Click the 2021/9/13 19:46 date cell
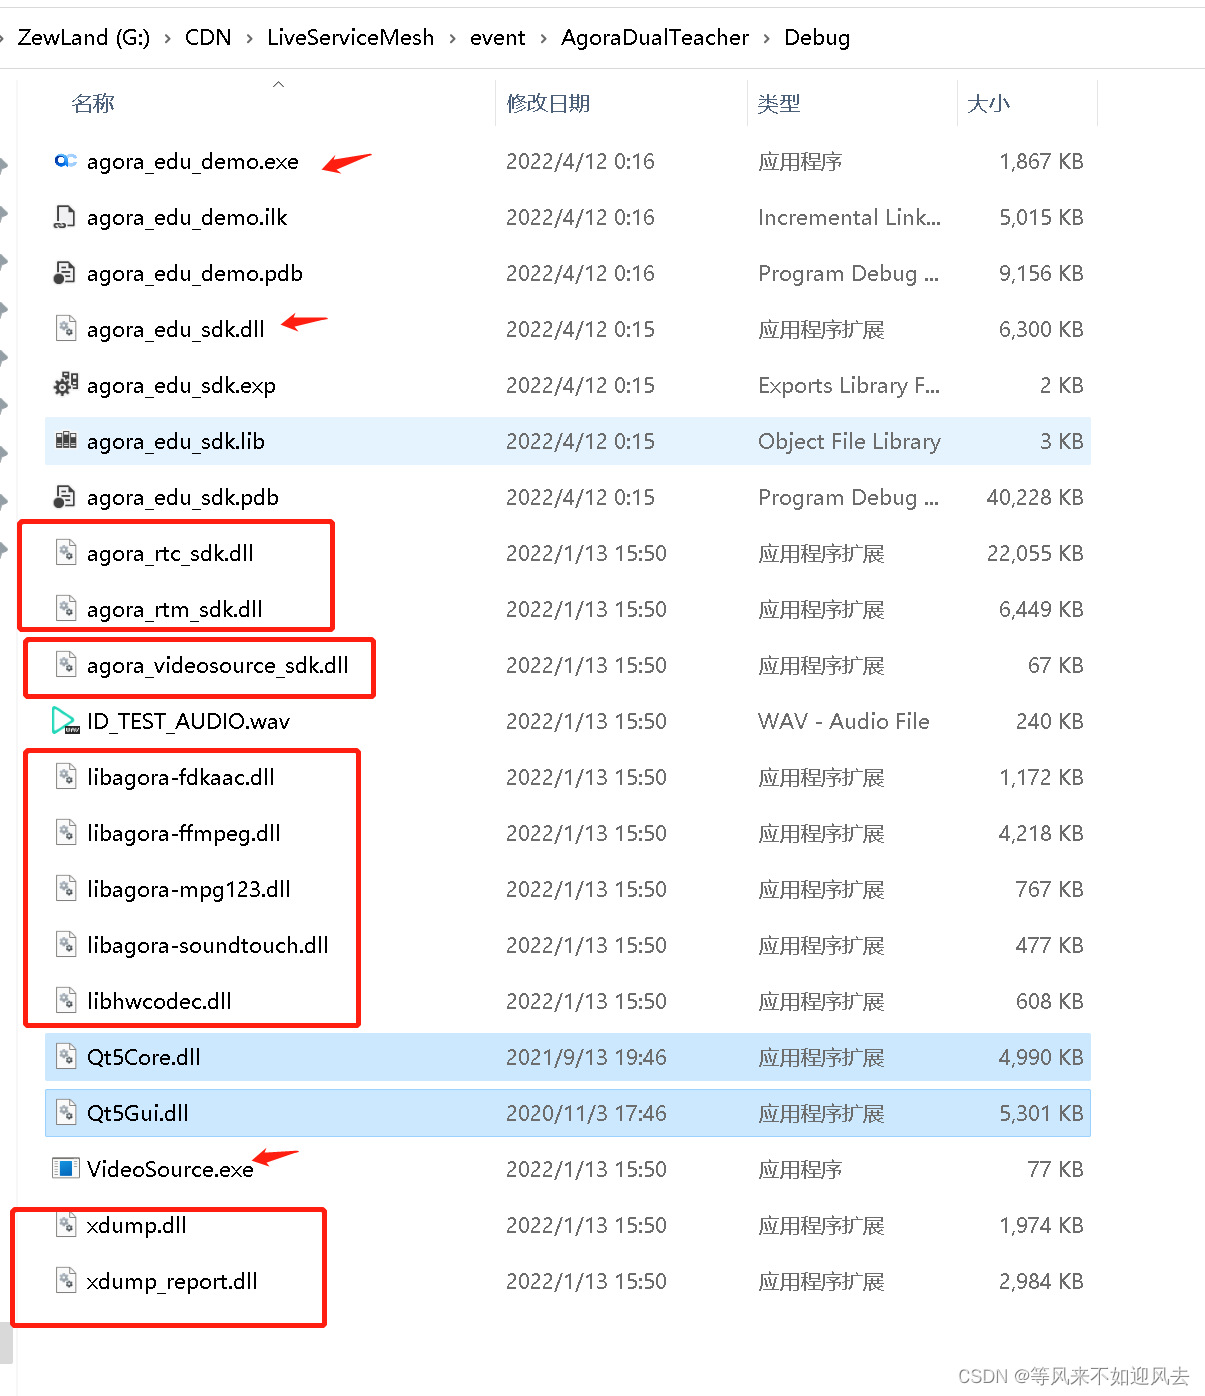 coord(586,1058)
